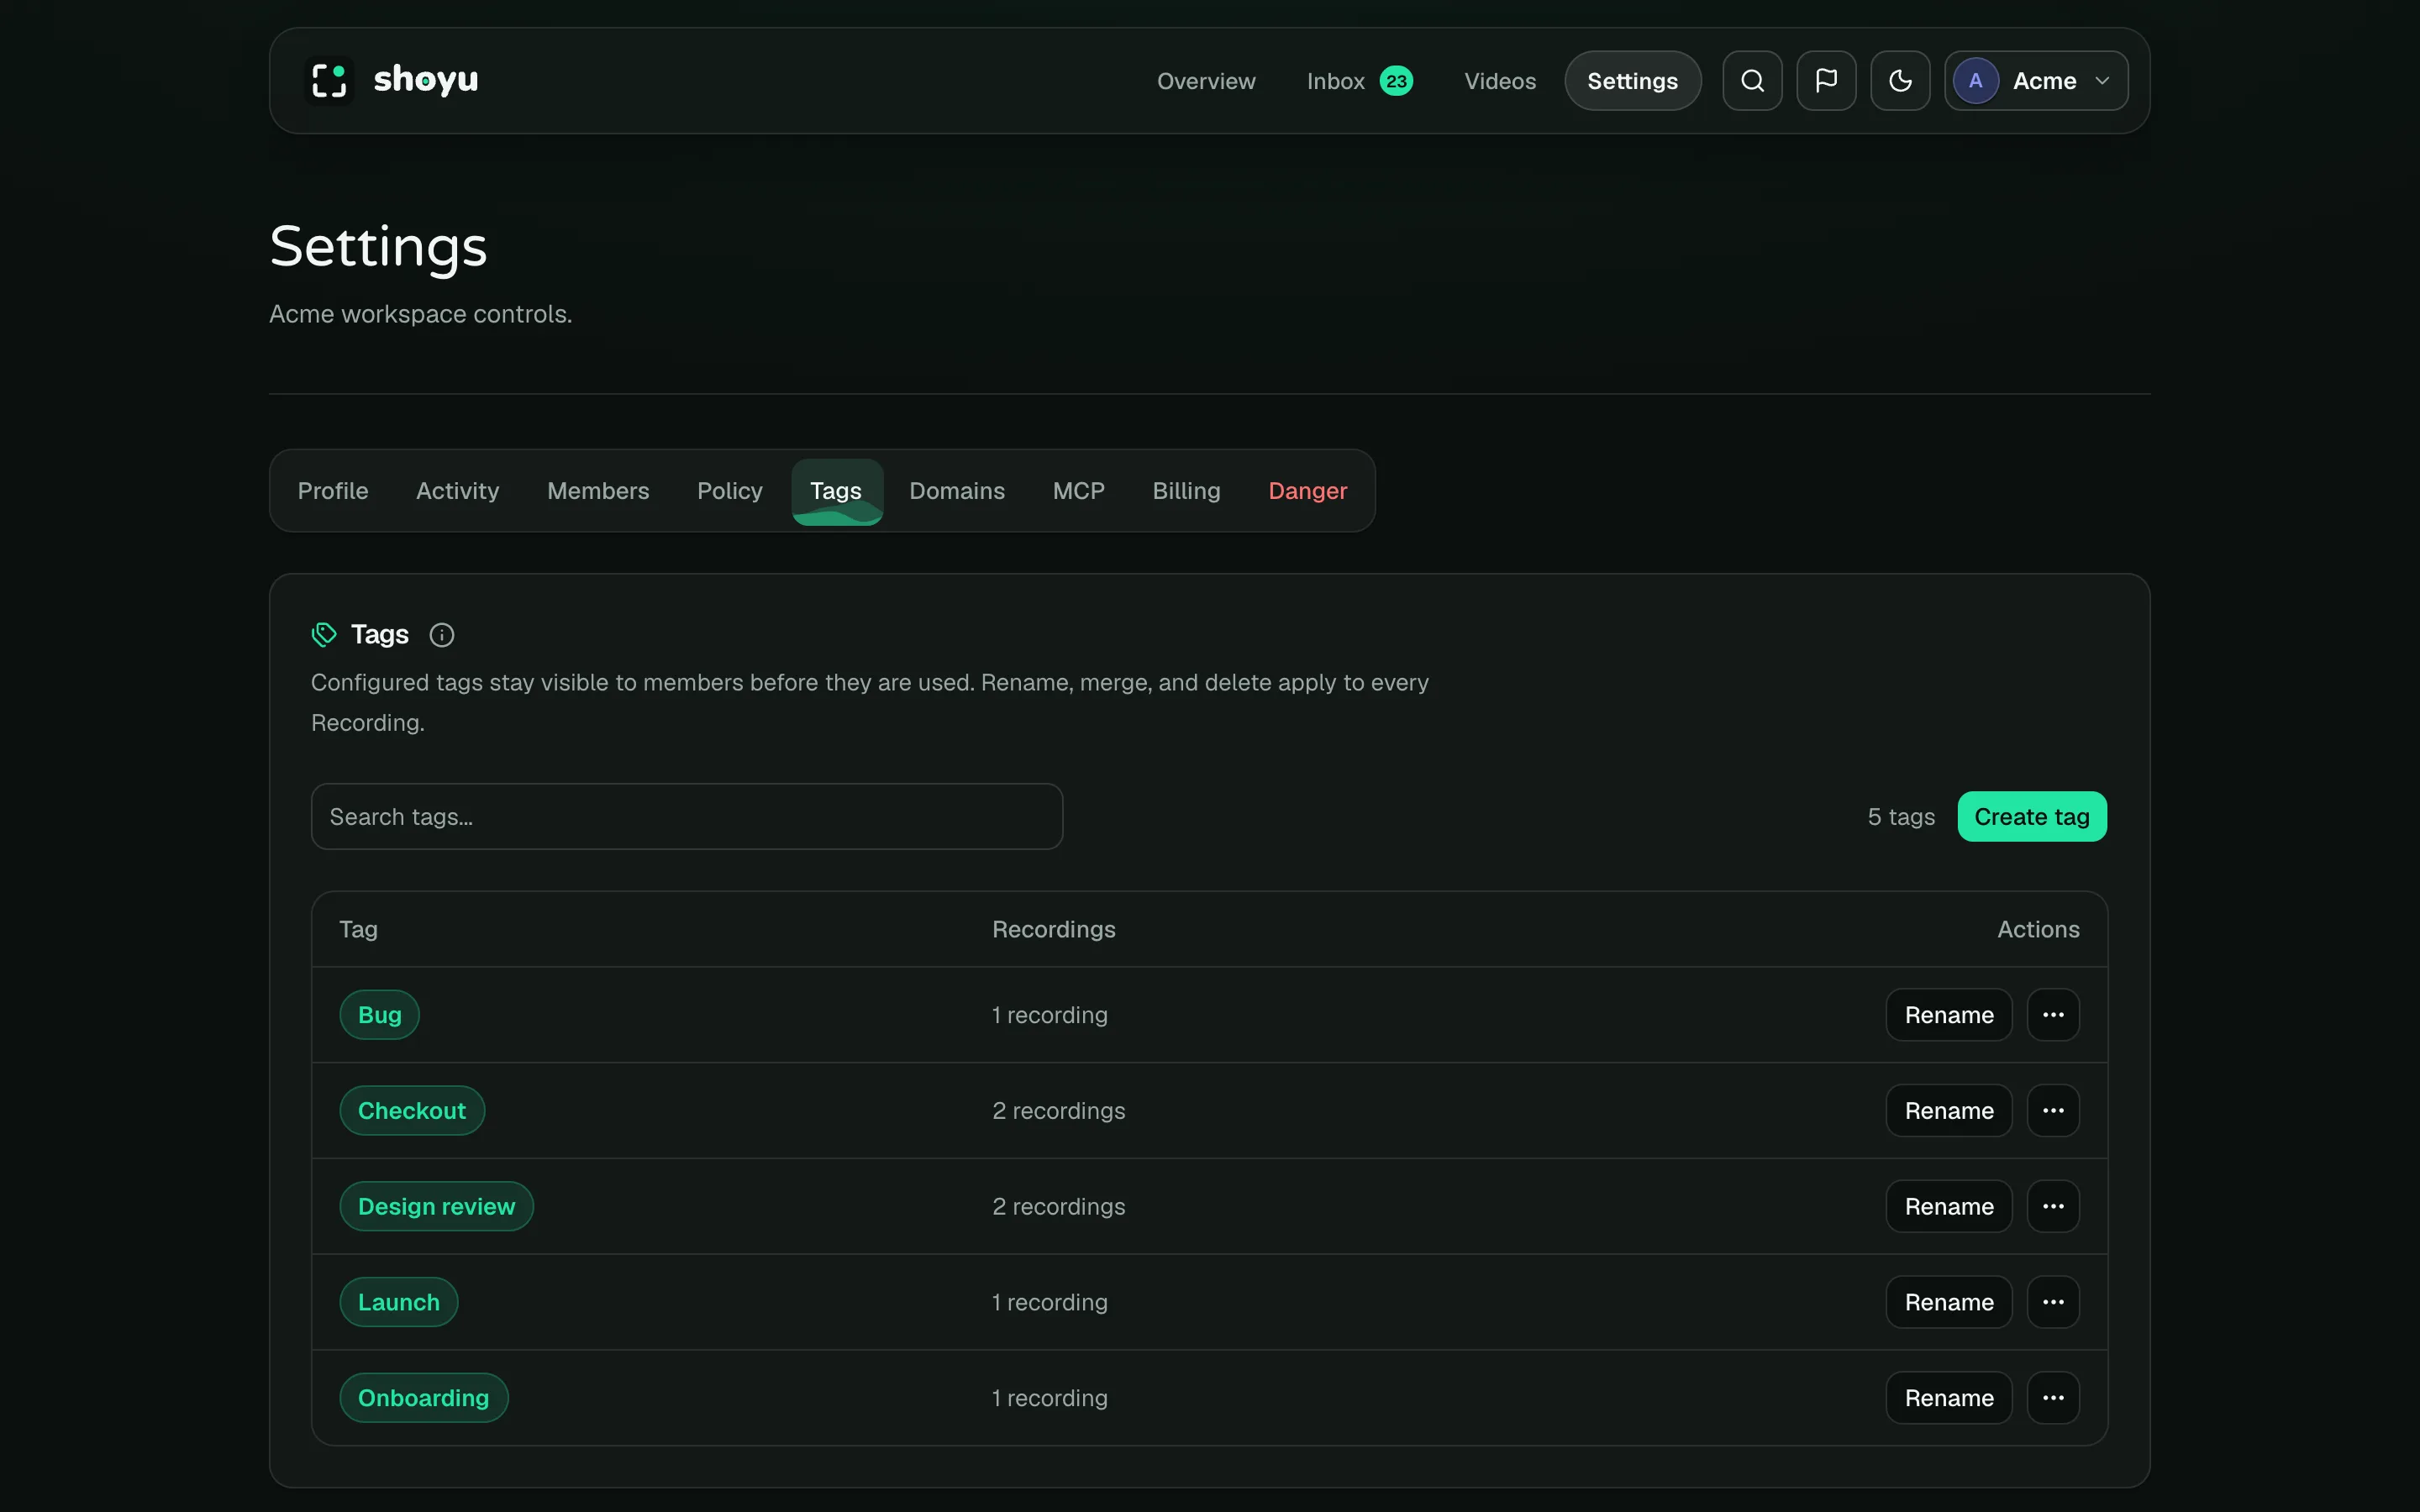The height and width of the screenshot is (1512, 2420).
Task: Select the Tags tab
Action: [x=836, y=491]
